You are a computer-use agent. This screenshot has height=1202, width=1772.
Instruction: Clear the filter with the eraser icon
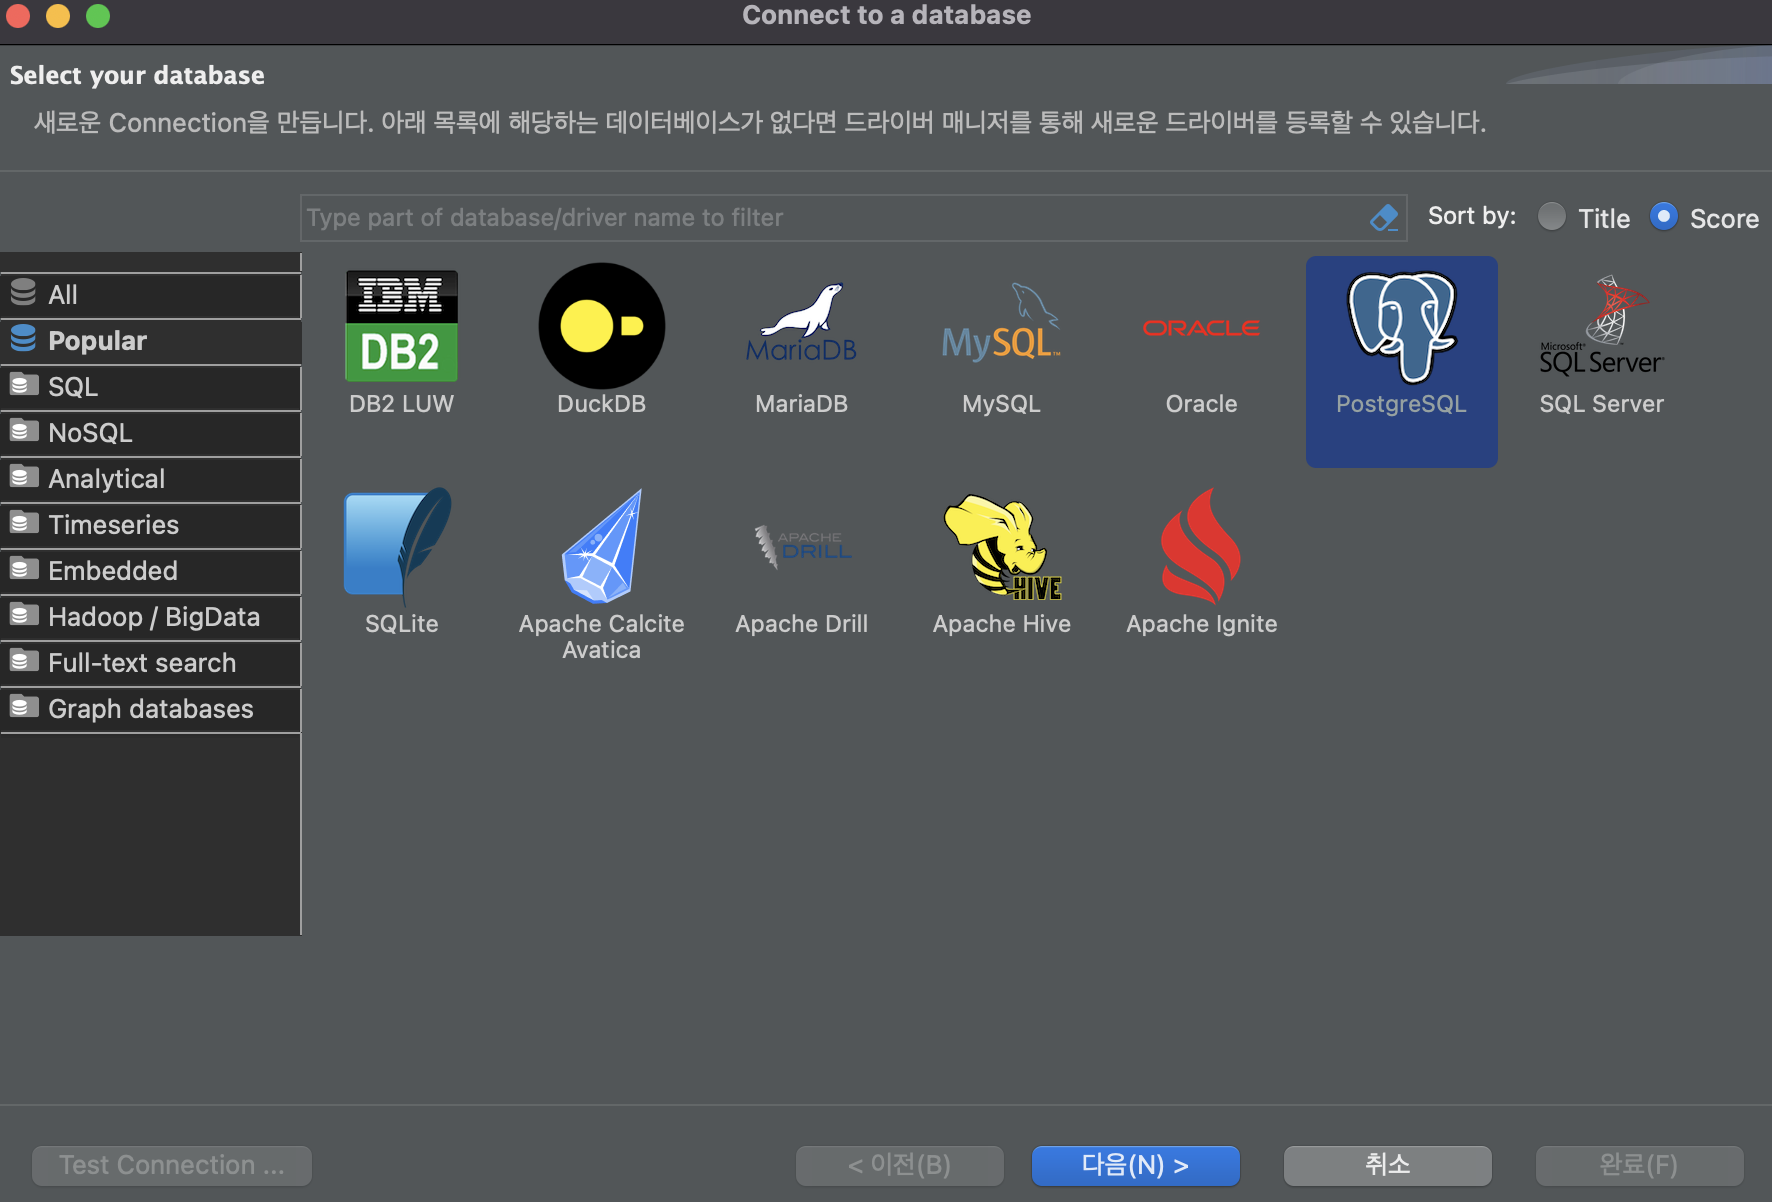[1384, 218]
